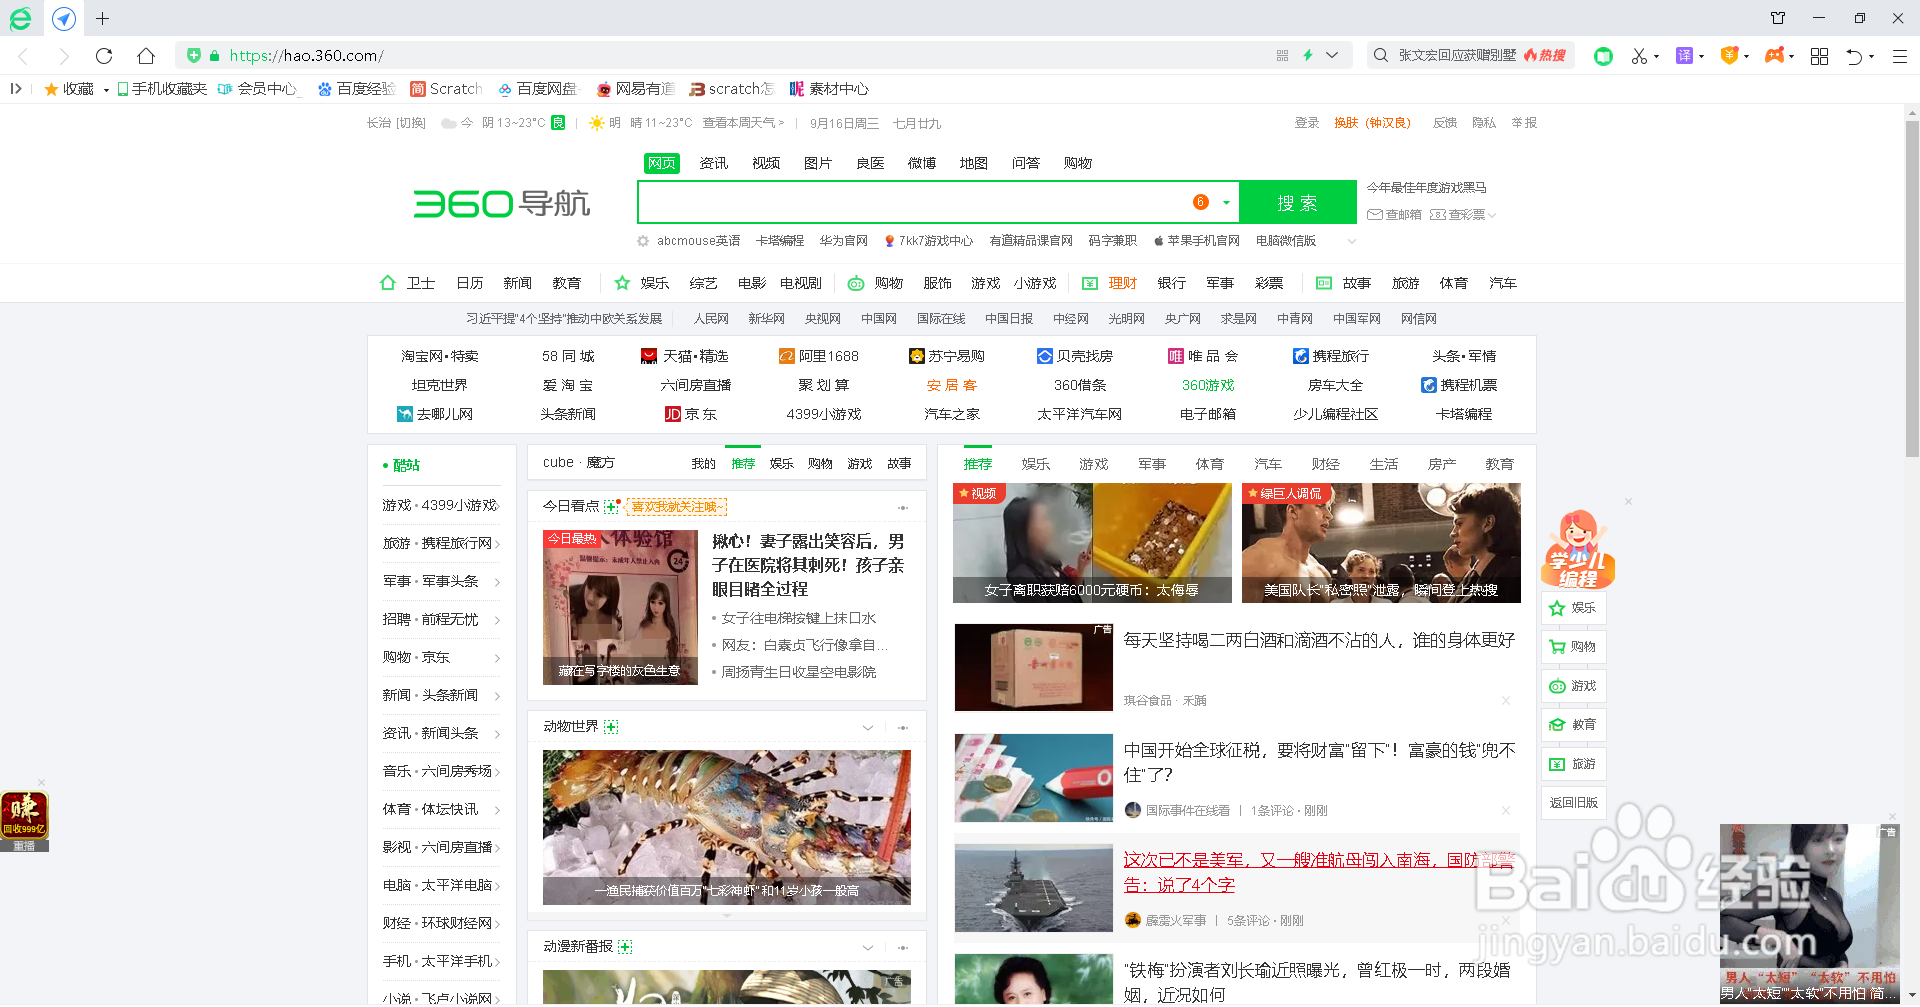Click the green lightning speed mode icon
This screenshot has width=1920, height=1007.
click(x=1308, y=56)
